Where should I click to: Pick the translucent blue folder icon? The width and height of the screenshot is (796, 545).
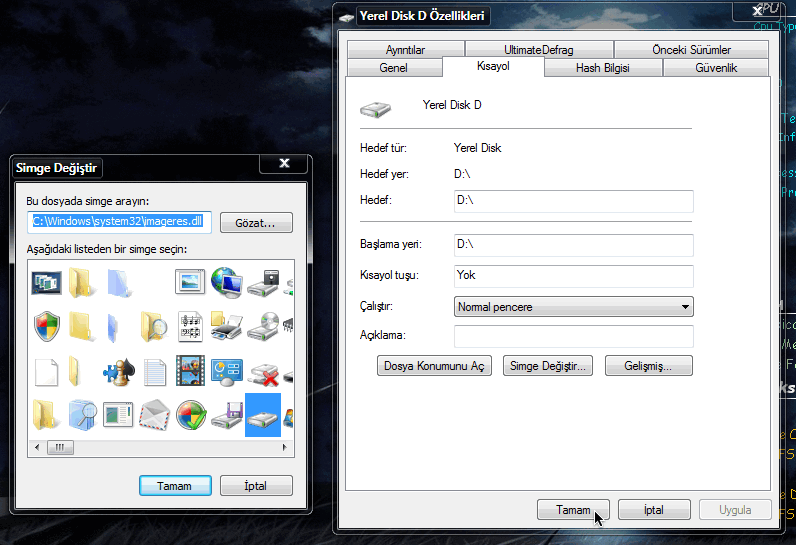119,283
